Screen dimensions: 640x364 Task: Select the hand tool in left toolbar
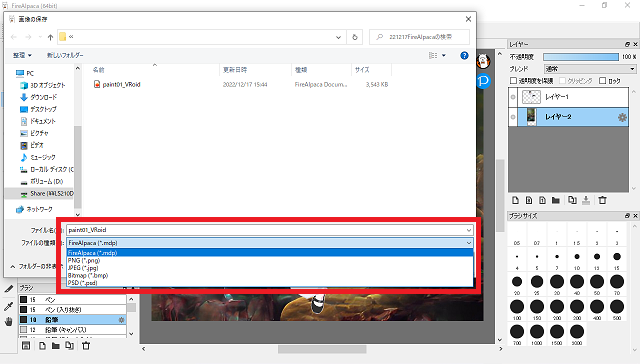[8, 322]
